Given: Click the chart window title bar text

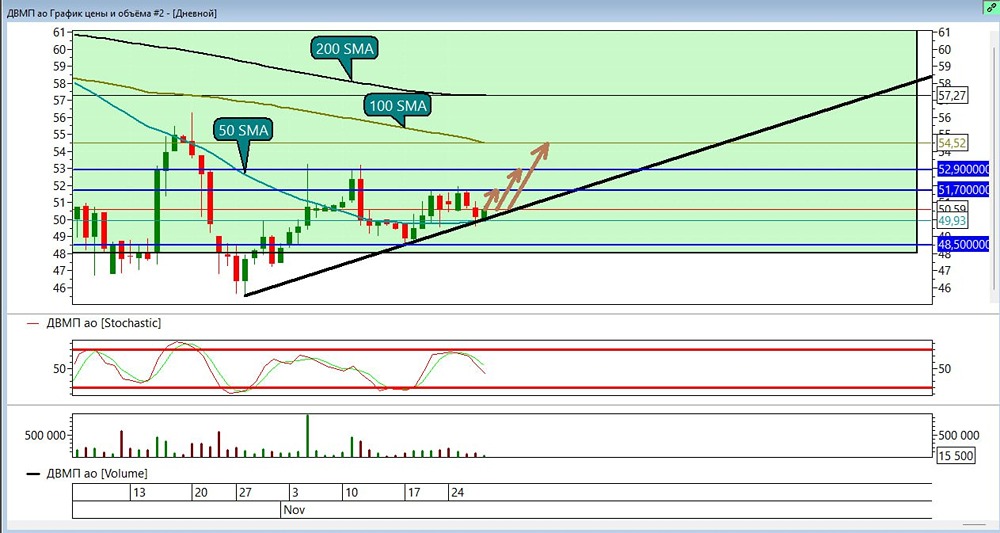Looking at the screenshot, I should tap(112, 13).
